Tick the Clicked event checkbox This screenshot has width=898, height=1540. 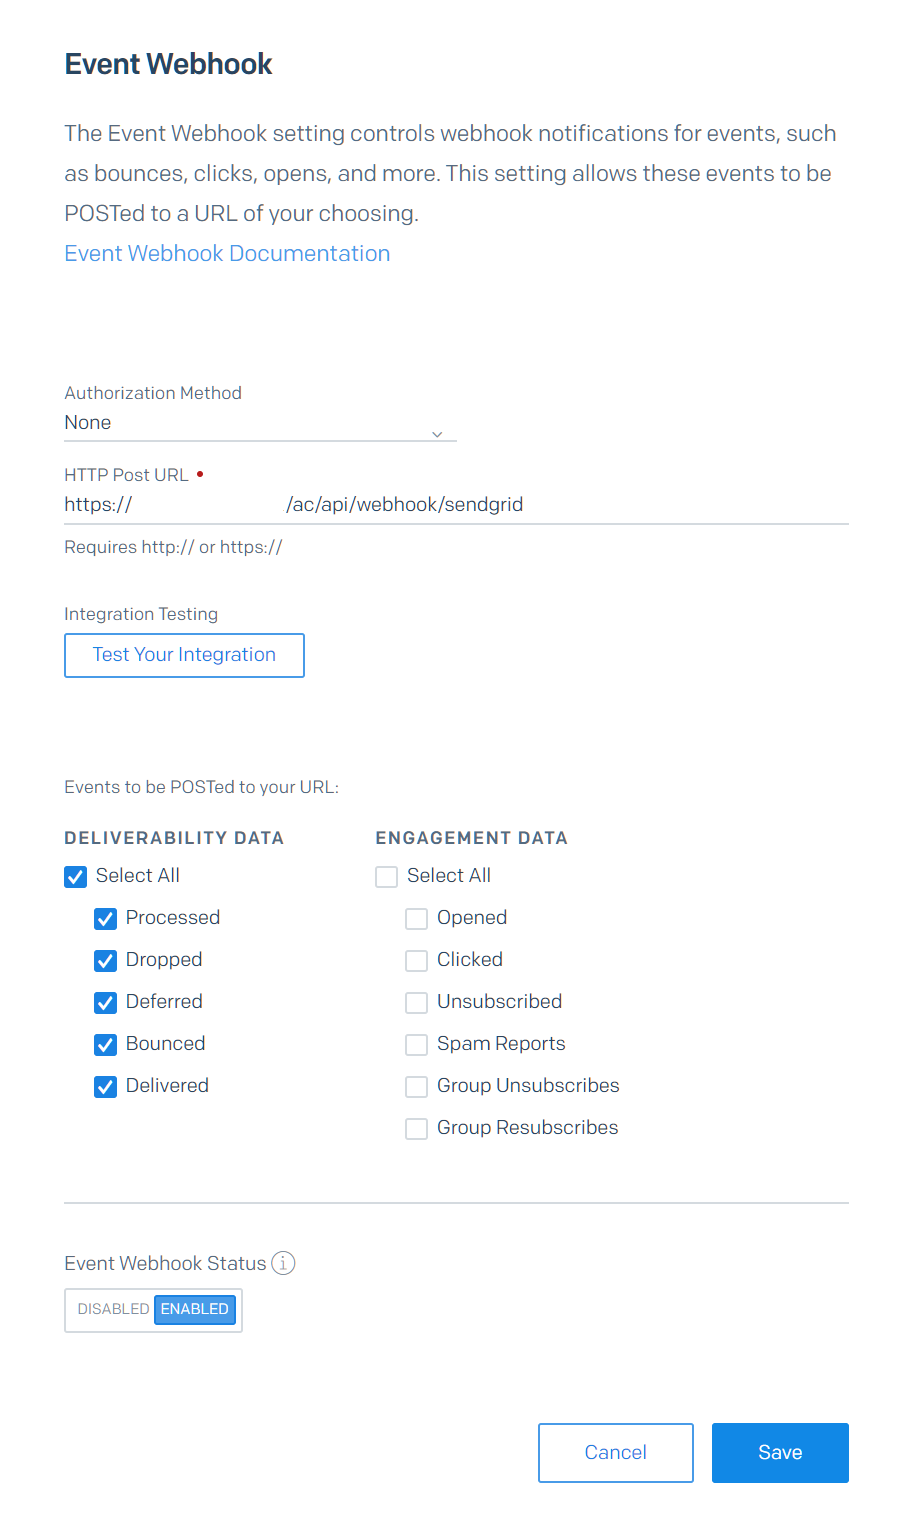point(416,961)
